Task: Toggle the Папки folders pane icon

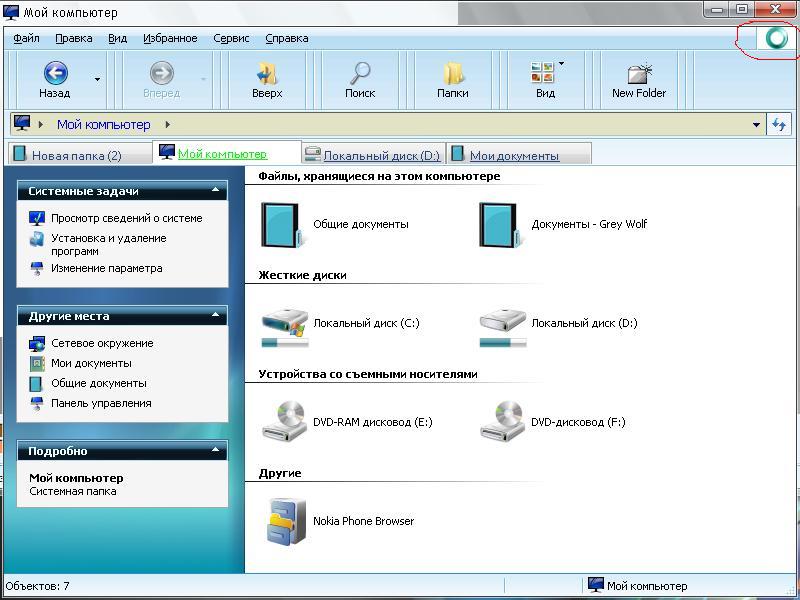Action: 453,72
